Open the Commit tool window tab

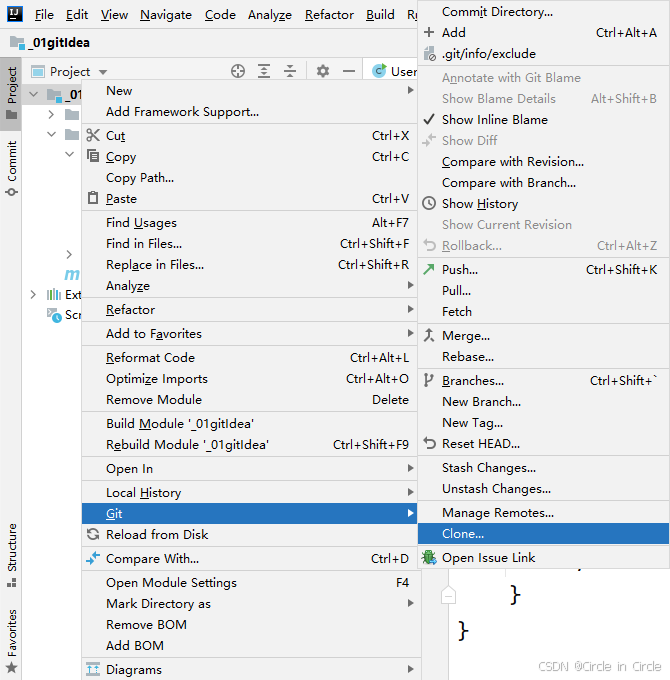(12, 167)
